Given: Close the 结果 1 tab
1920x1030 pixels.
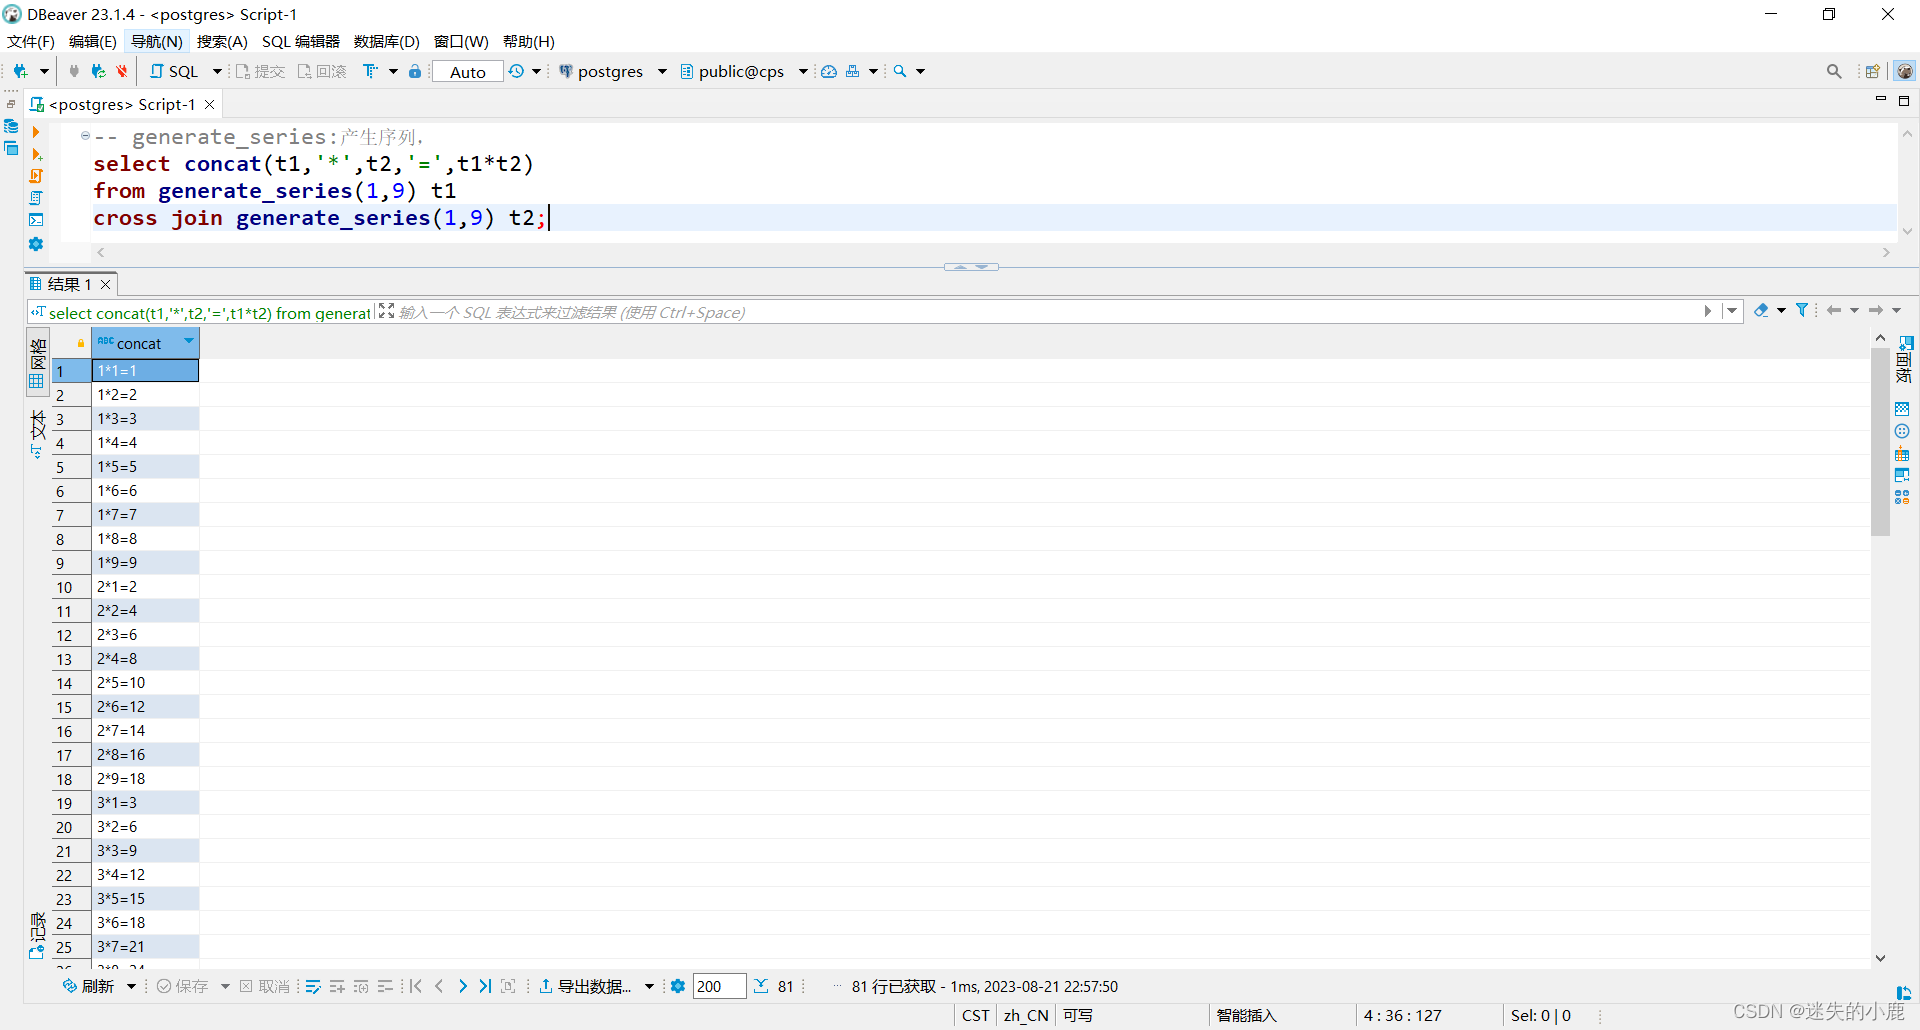Looking at the screenshot, I should click(106, 284).
